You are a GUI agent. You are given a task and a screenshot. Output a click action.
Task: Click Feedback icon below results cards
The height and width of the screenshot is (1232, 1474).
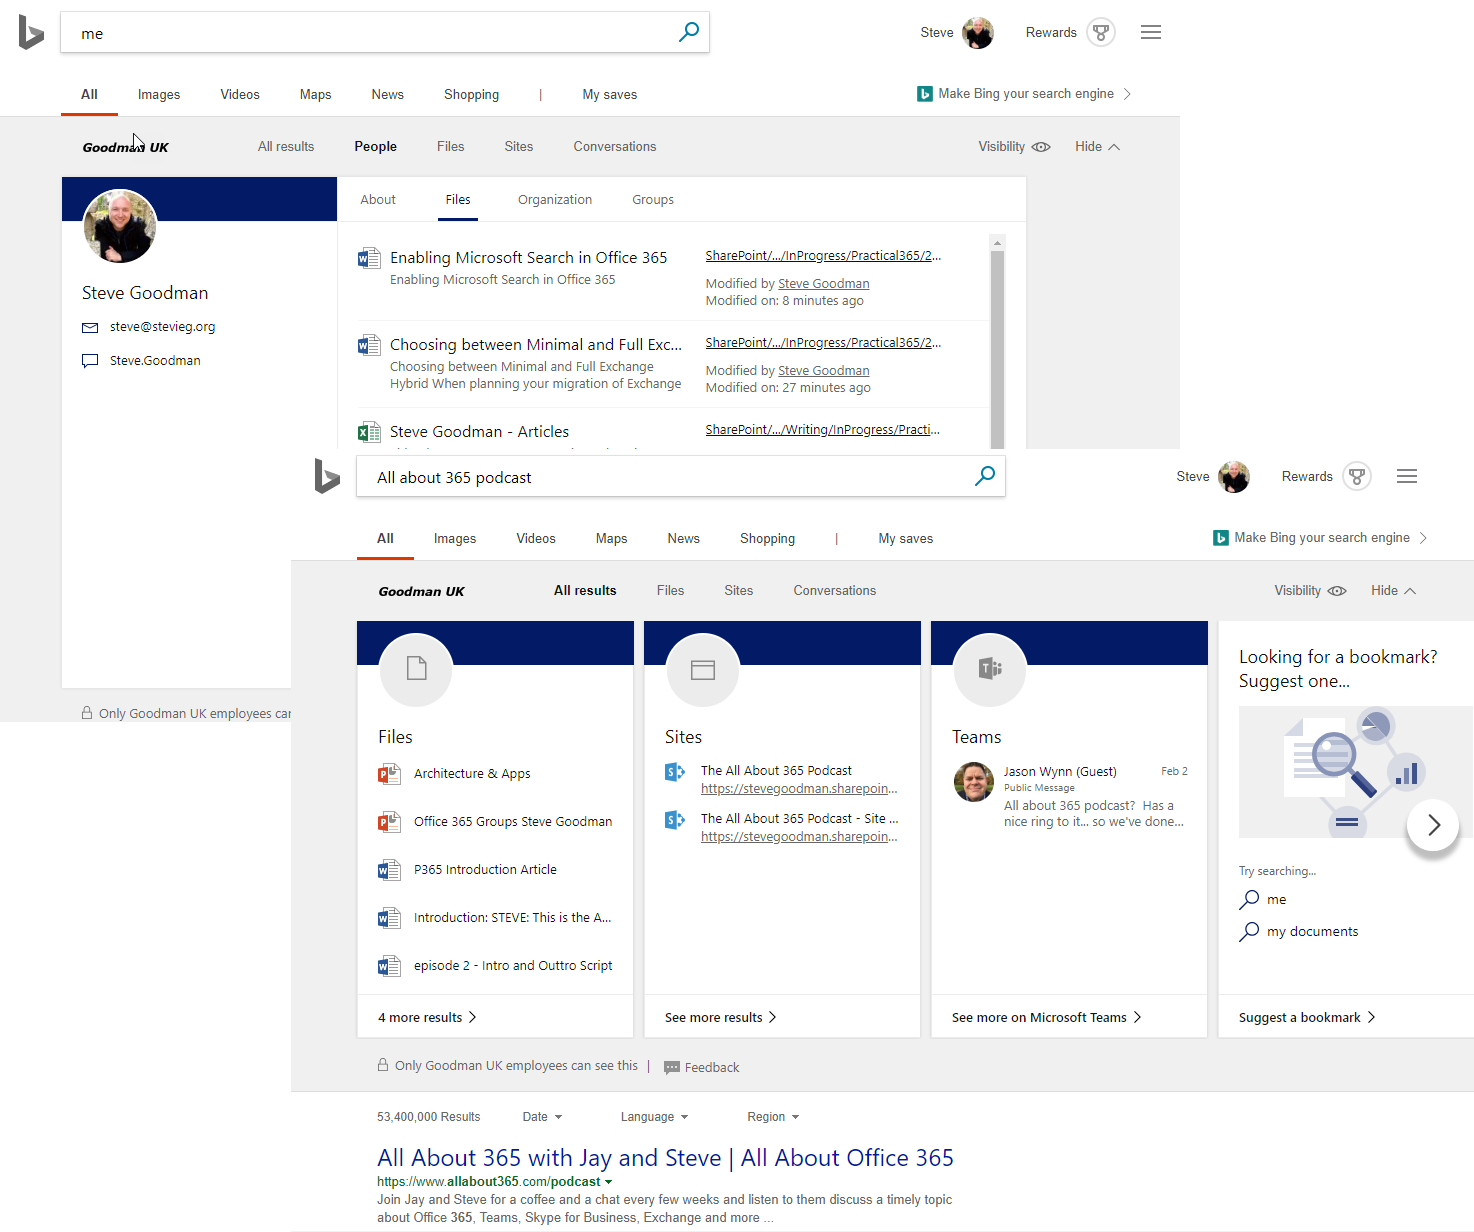click(672, 1068)
